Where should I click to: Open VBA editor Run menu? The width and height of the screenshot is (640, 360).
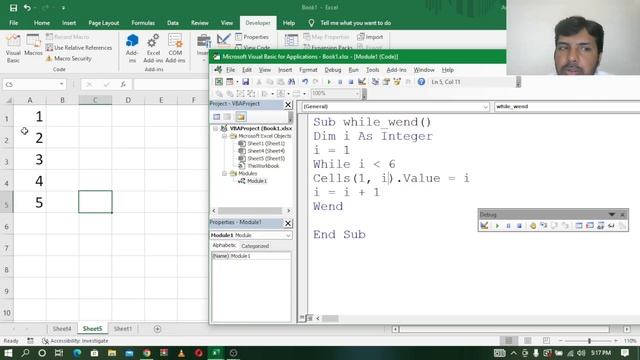point(353,70)
